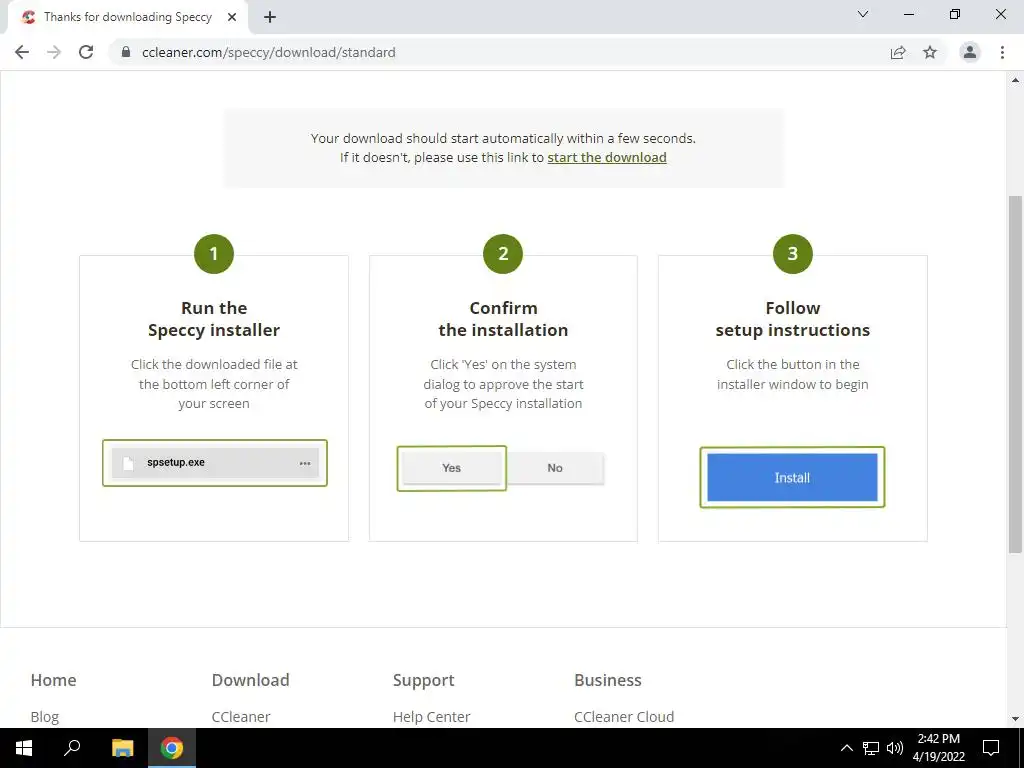This screenshot has width=1024, height=768.
Task: Open the CCleaner footer link
Action: [x=241, y=716]
